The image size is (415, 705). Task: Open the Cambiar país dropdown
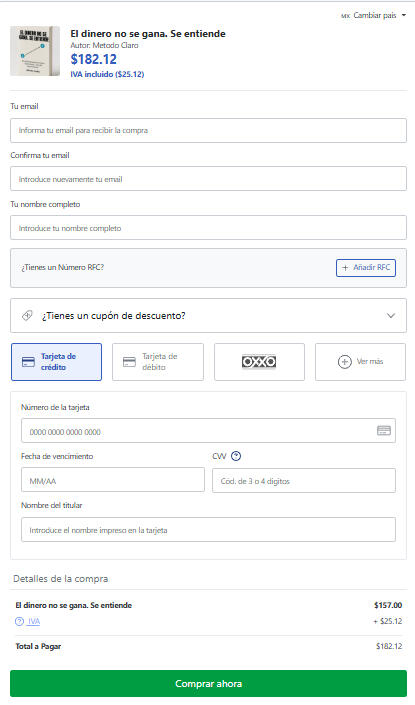[374, 15]
